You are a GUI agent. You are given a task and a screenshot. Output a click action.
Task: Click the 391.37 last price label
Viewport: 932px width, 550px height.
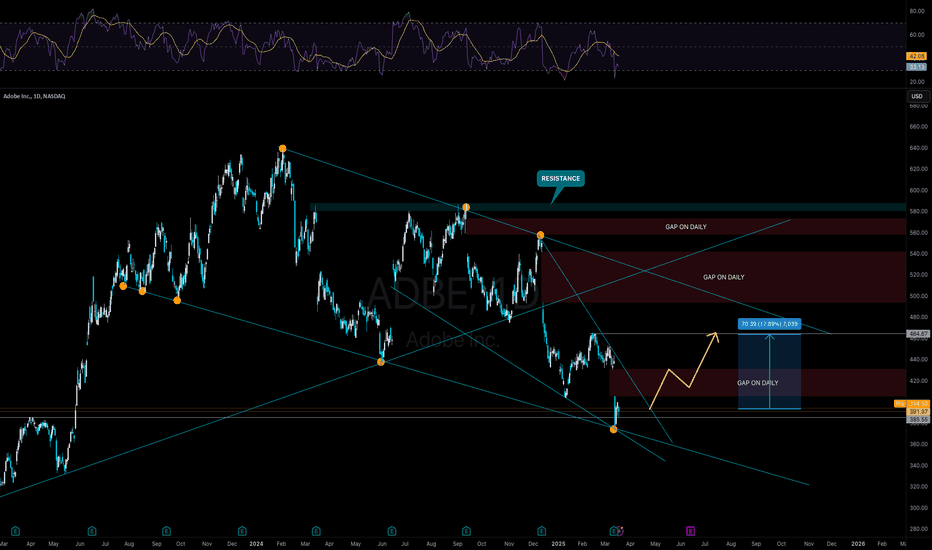click(917, 411)
